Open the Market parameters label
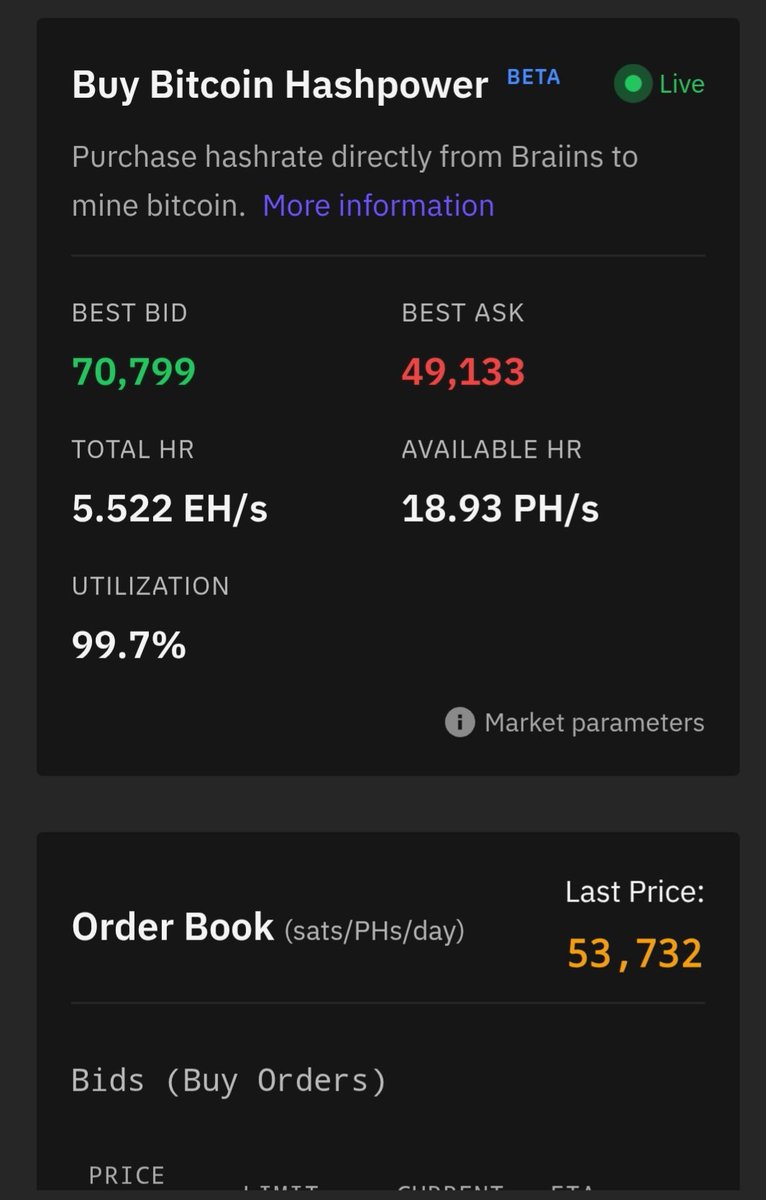 pyautogui.click(x=594, y=722)
